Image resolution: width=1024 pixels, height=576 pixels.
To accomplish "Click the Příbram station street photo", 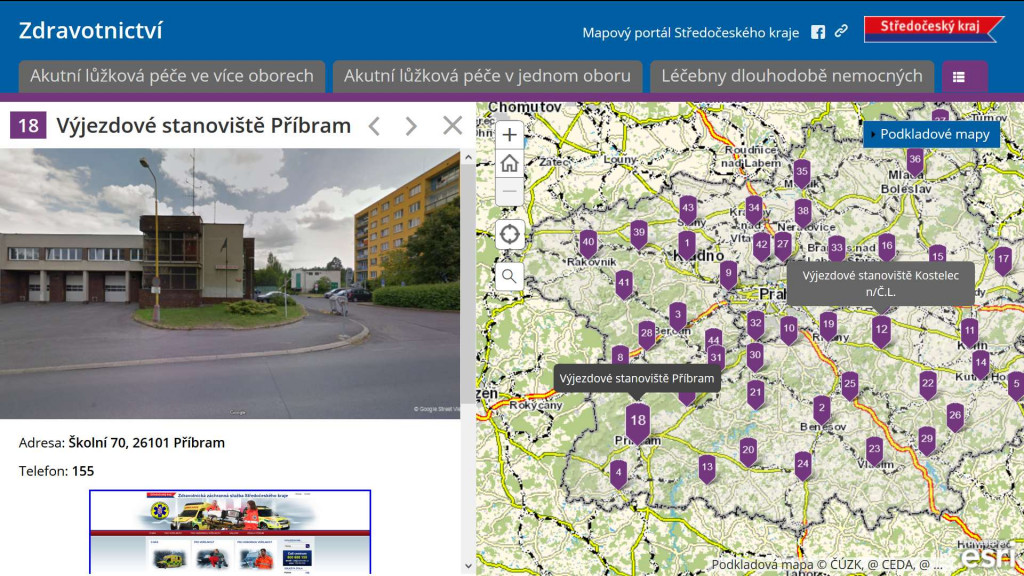I will [x=230, y=283].
